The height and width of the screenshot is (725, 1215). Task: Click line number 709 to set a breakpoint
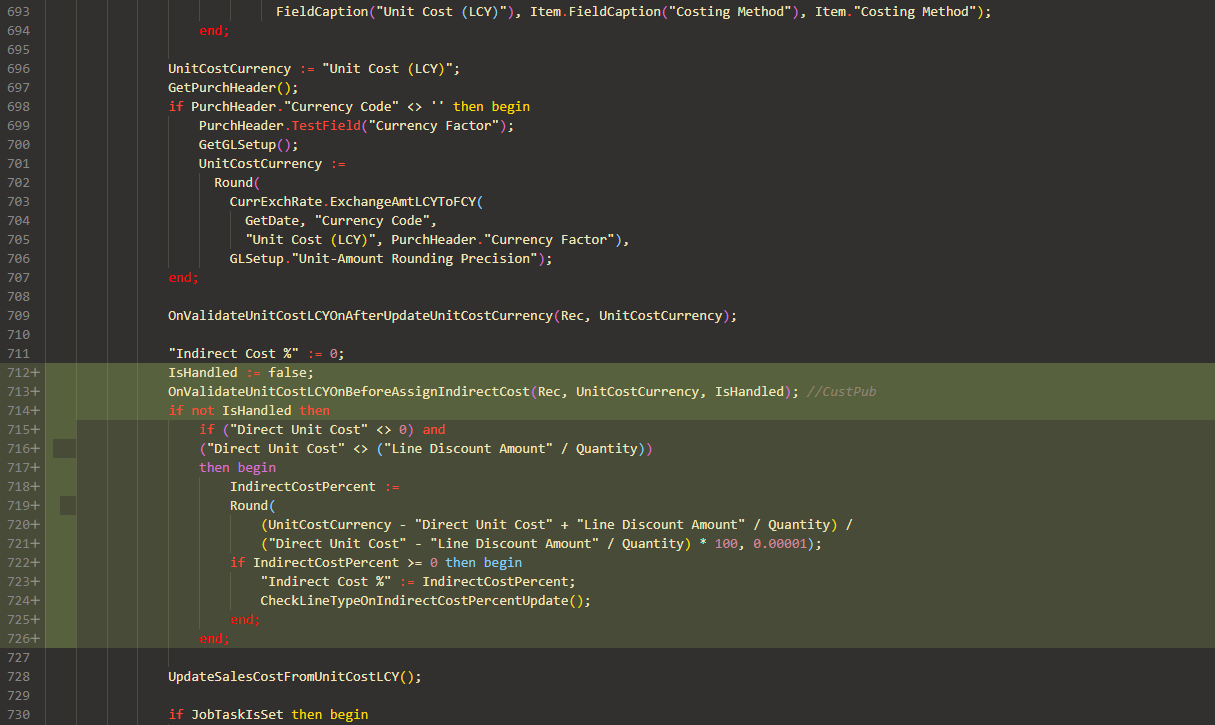pos(18,315)
